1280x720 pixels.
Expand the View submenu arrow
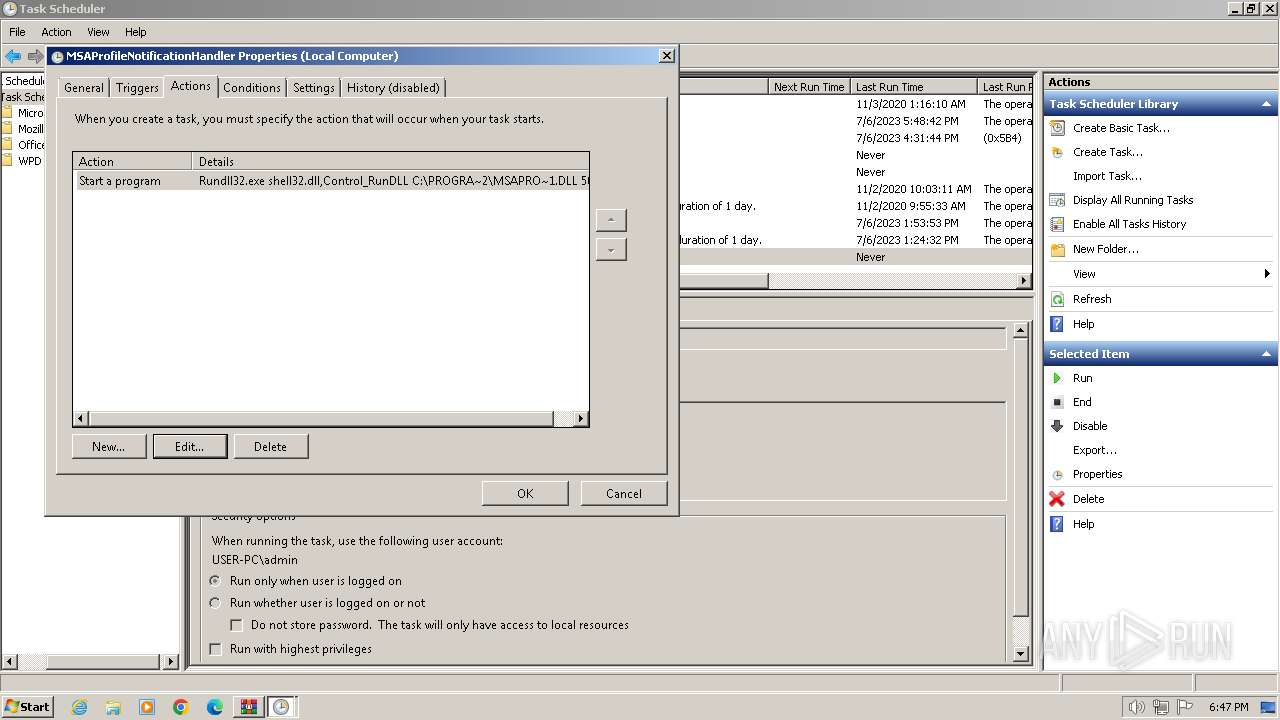(1267, 274)
